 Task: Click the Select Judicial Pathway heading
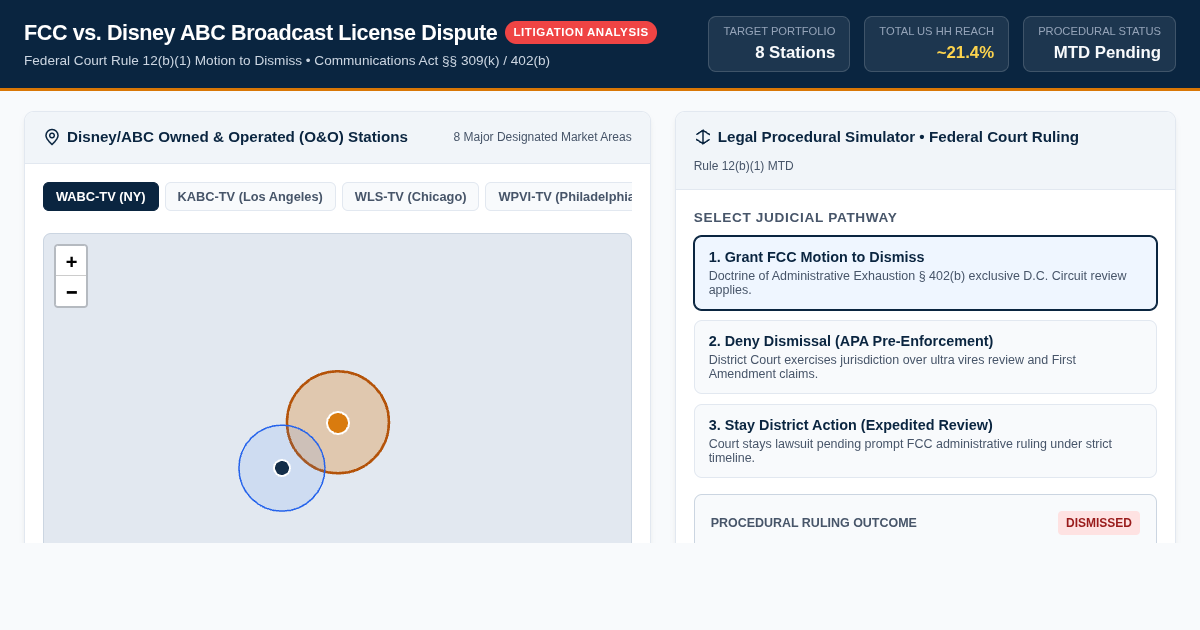coord(796,217)
